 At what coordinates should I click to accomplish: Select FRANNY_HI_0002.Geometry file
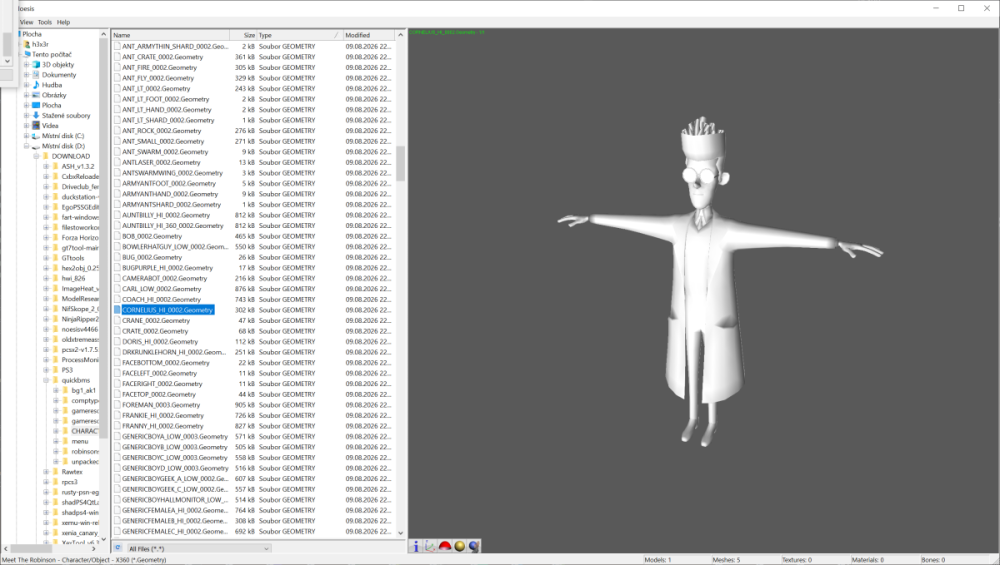coord(163,426)
